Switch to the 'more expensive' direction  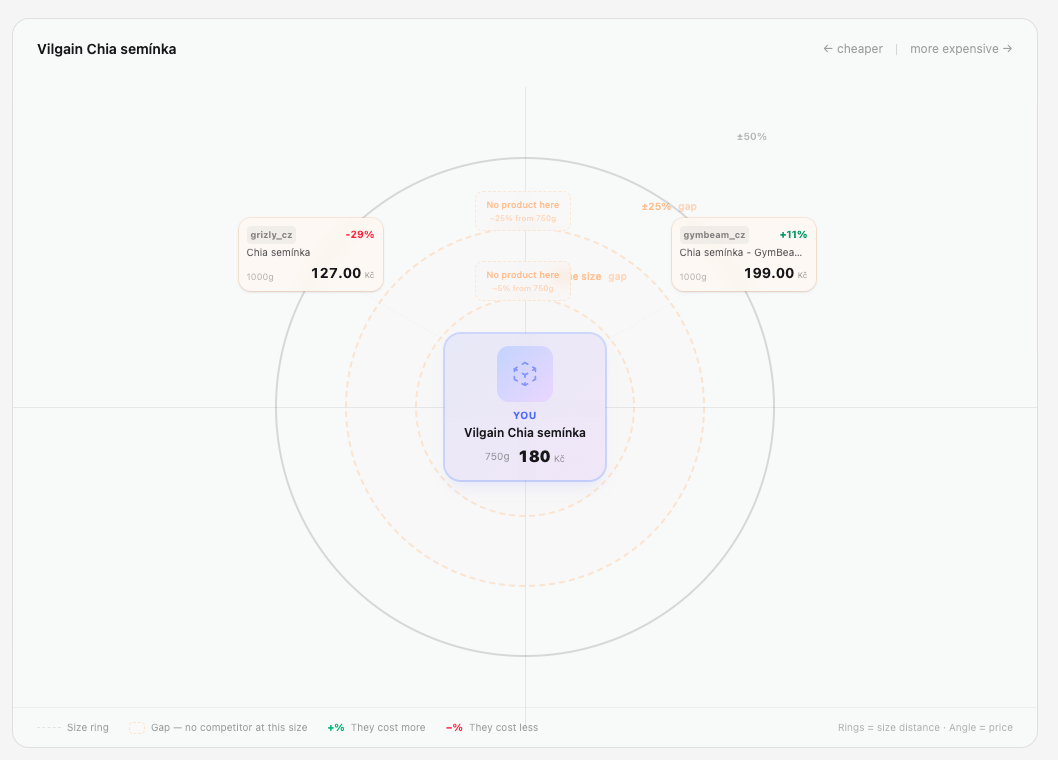[961, 48]
